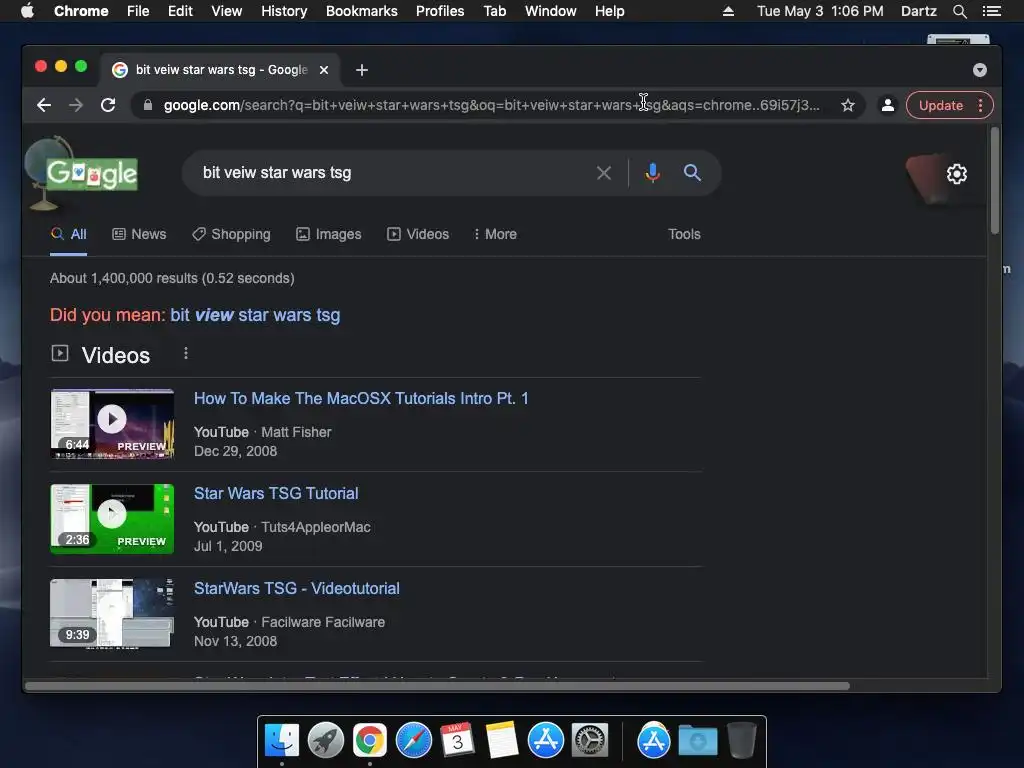
Task: Launch Safari from the Dock
Action: tap(414, 741)
